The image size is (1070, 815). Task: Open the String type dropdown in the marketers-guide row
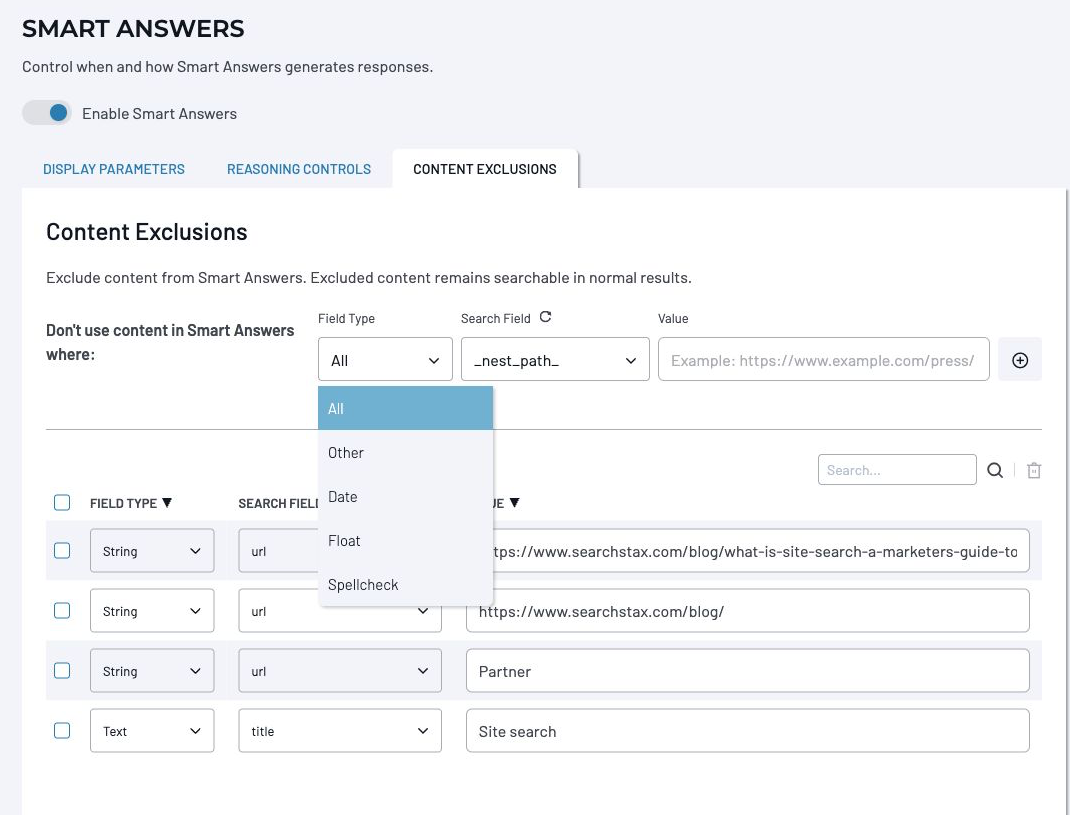tap(151, 550)
